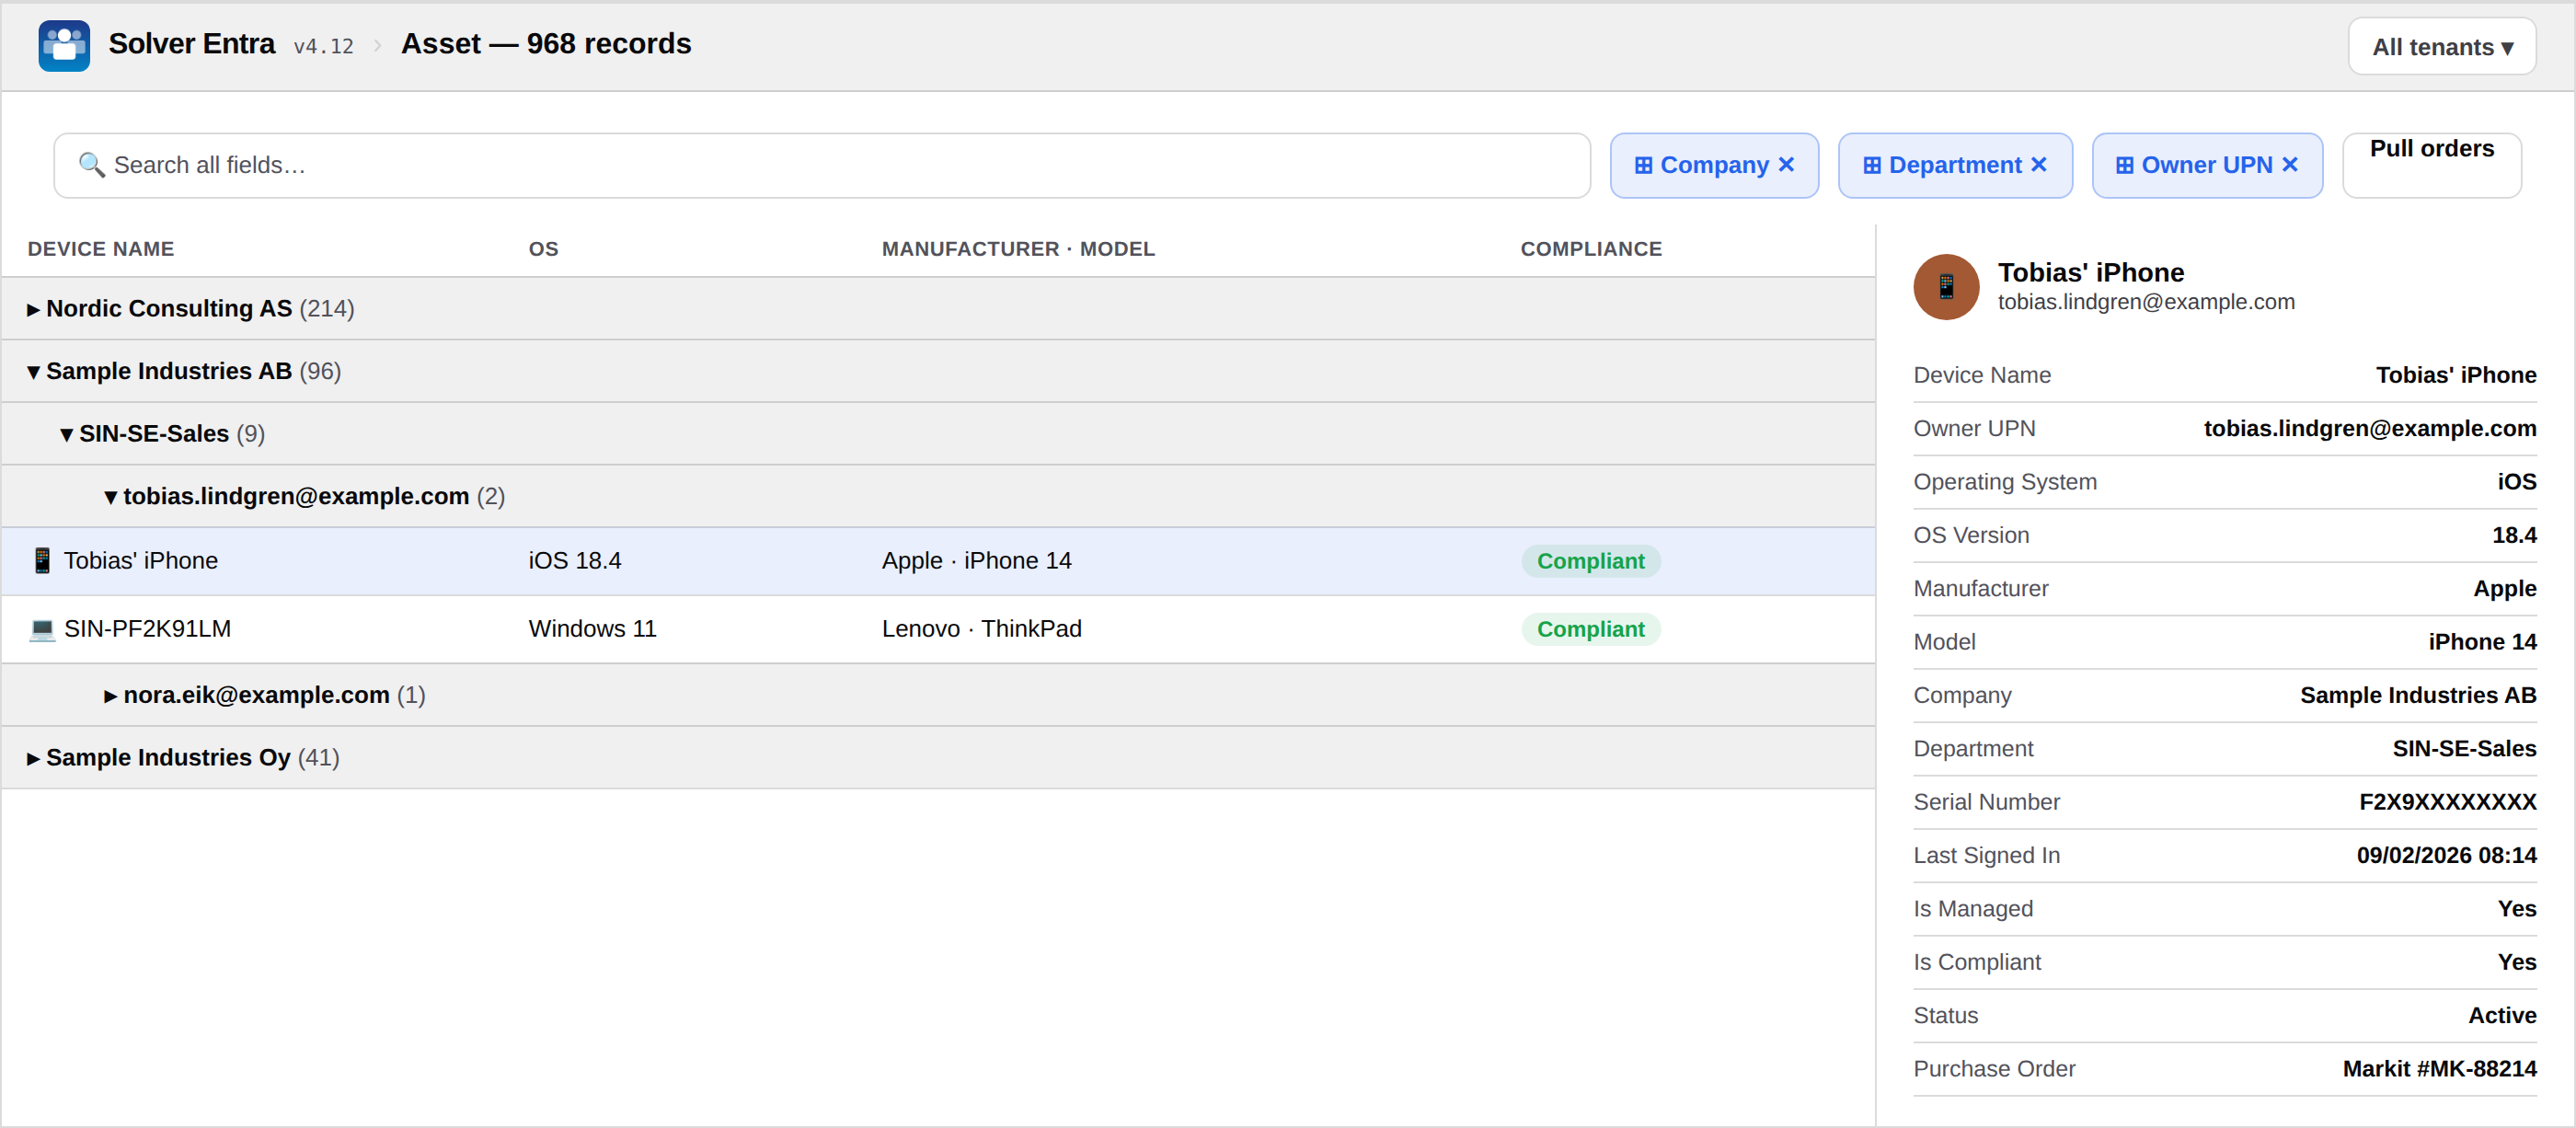Image resolution: width=2576 pixels, height=1128 pixels.
Task: Remove the Company grouping chip
Action: 1786,164
